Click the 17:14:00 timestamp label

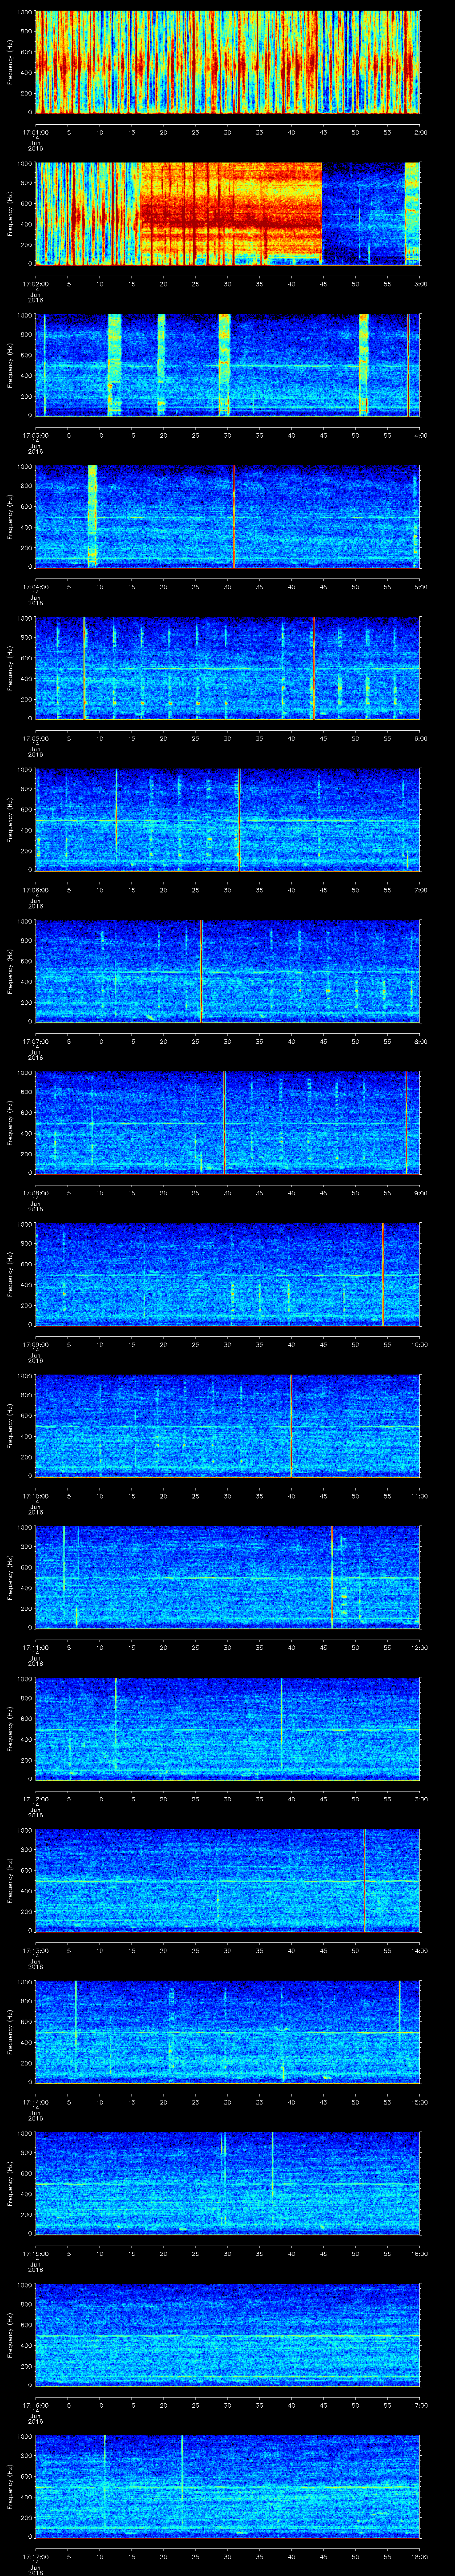36,2101
